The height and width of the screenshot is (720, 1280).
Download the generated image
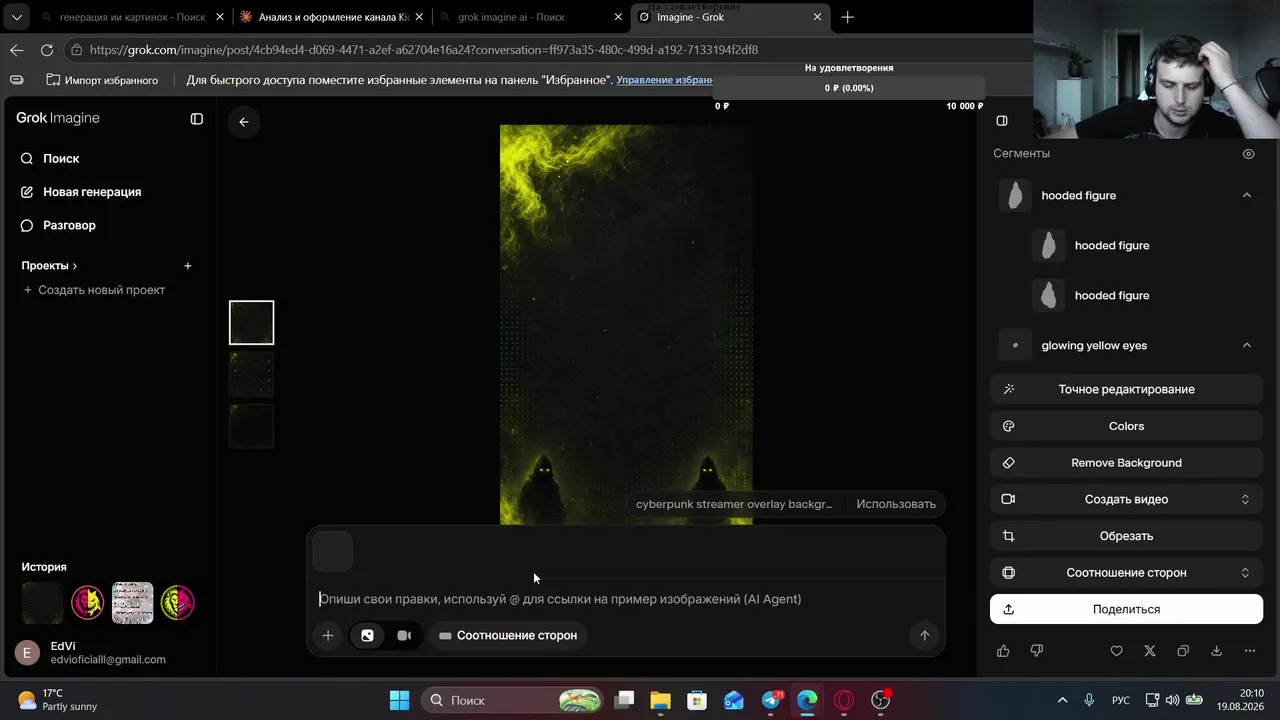click(x=1216, y=651)
